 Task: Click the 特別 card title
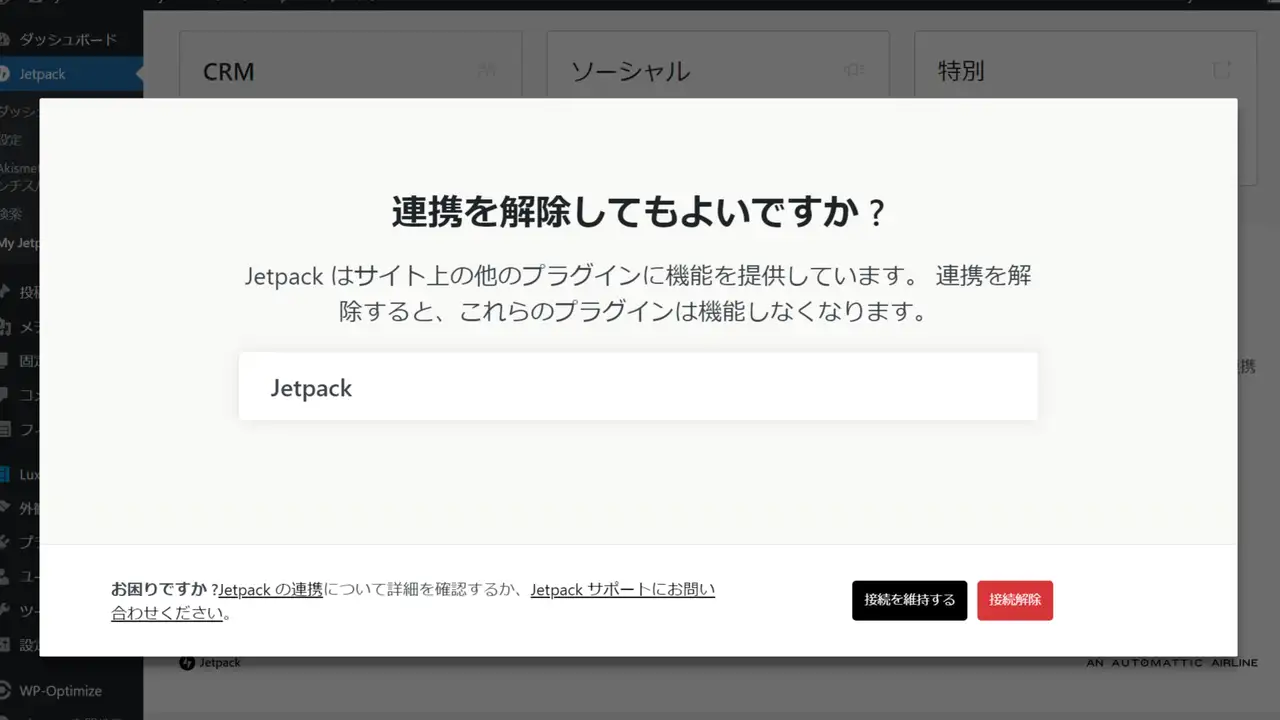pos(961,72)
